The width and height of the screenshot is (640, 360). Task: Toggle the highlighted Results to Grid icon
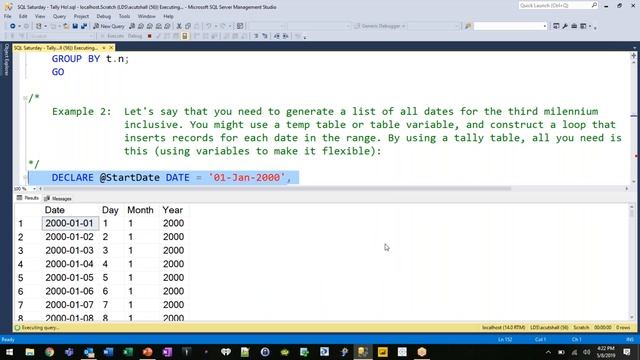pos(184,36)
